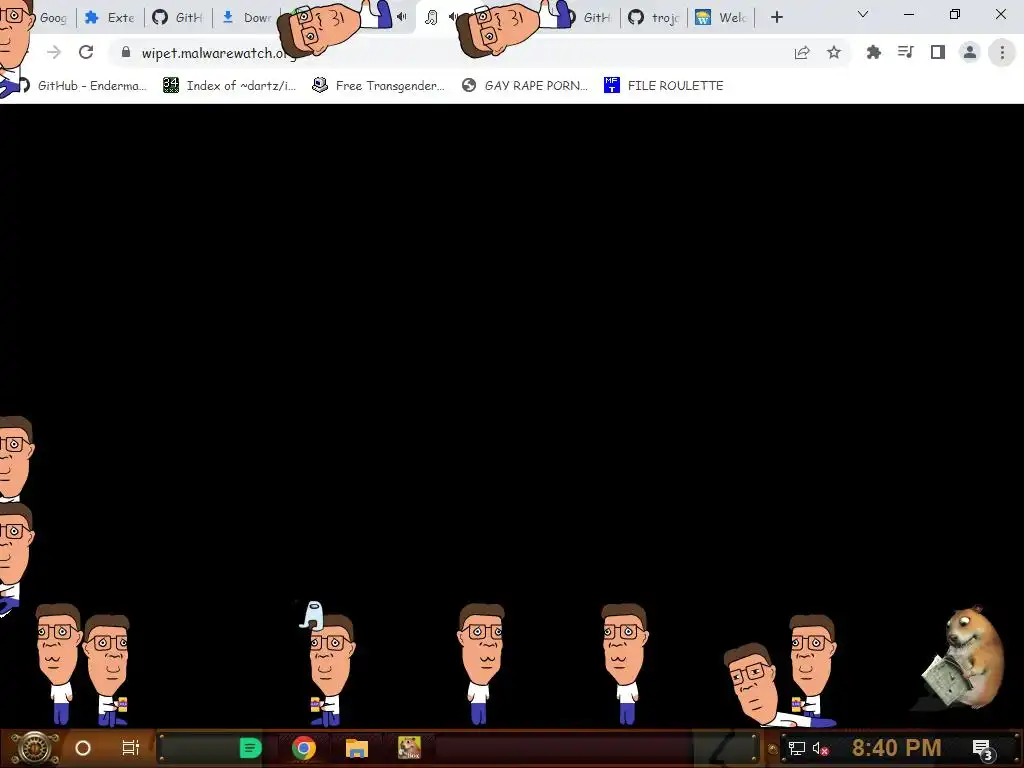Click the forward navigation arrow
This screenshot has height=768, width=1024.
pos(54,52)
